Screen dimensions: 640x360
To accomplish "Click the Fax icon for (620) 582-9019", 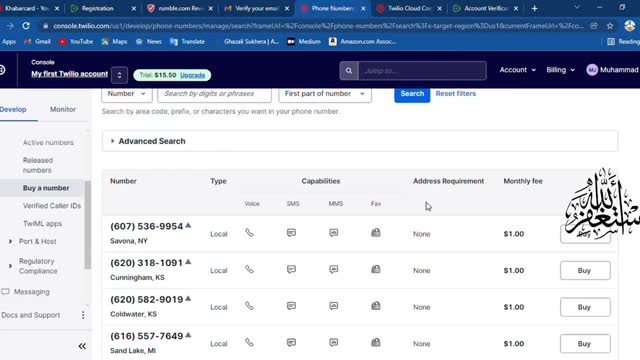I will click(376, 306).
